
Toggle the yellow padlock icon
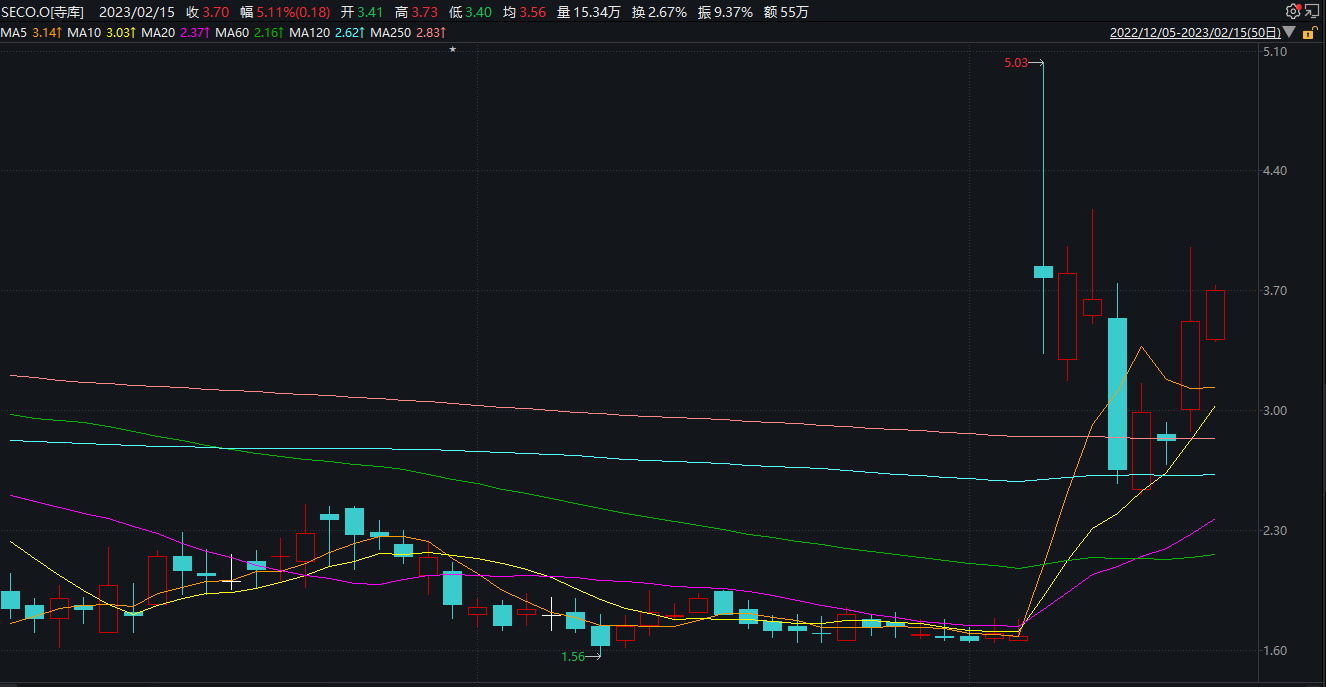[x=1308, y=33]
